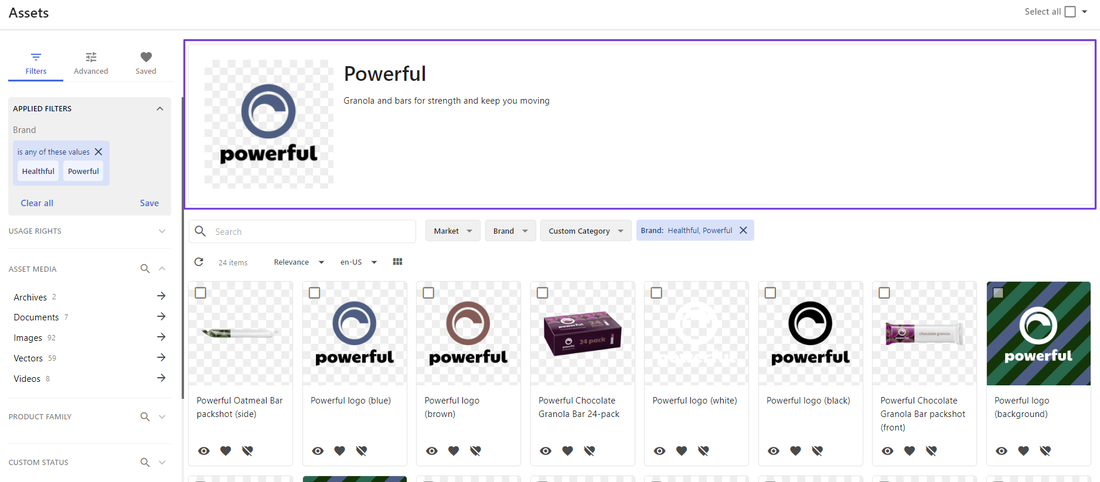
Task: Preview Powerful logo (blue) asset
Action: point(318,450)
